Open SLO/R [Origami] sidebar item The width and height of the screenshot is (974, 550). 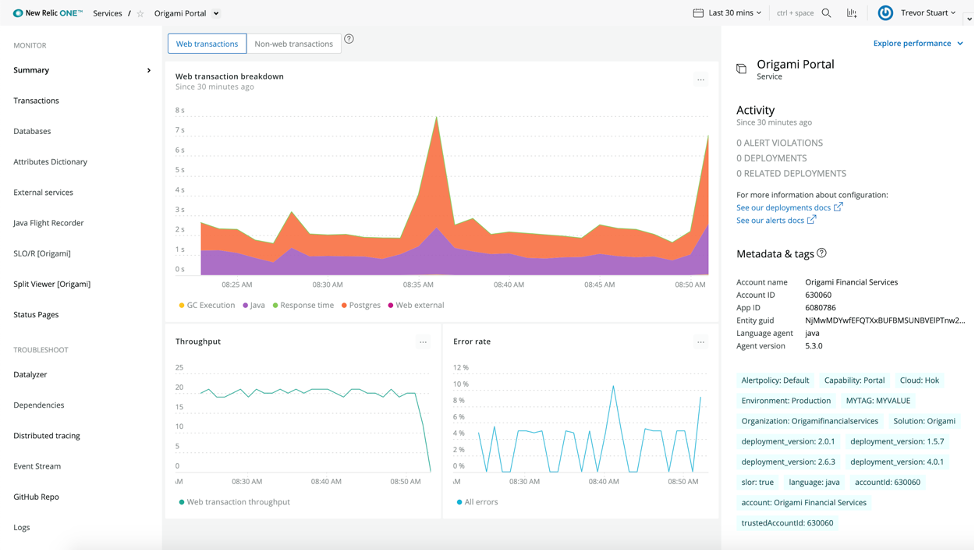pos(42,254)
